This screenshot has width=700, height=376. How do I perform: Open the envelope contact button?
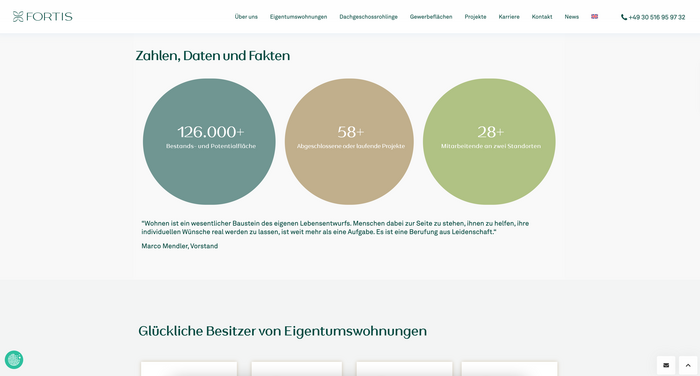666,365
